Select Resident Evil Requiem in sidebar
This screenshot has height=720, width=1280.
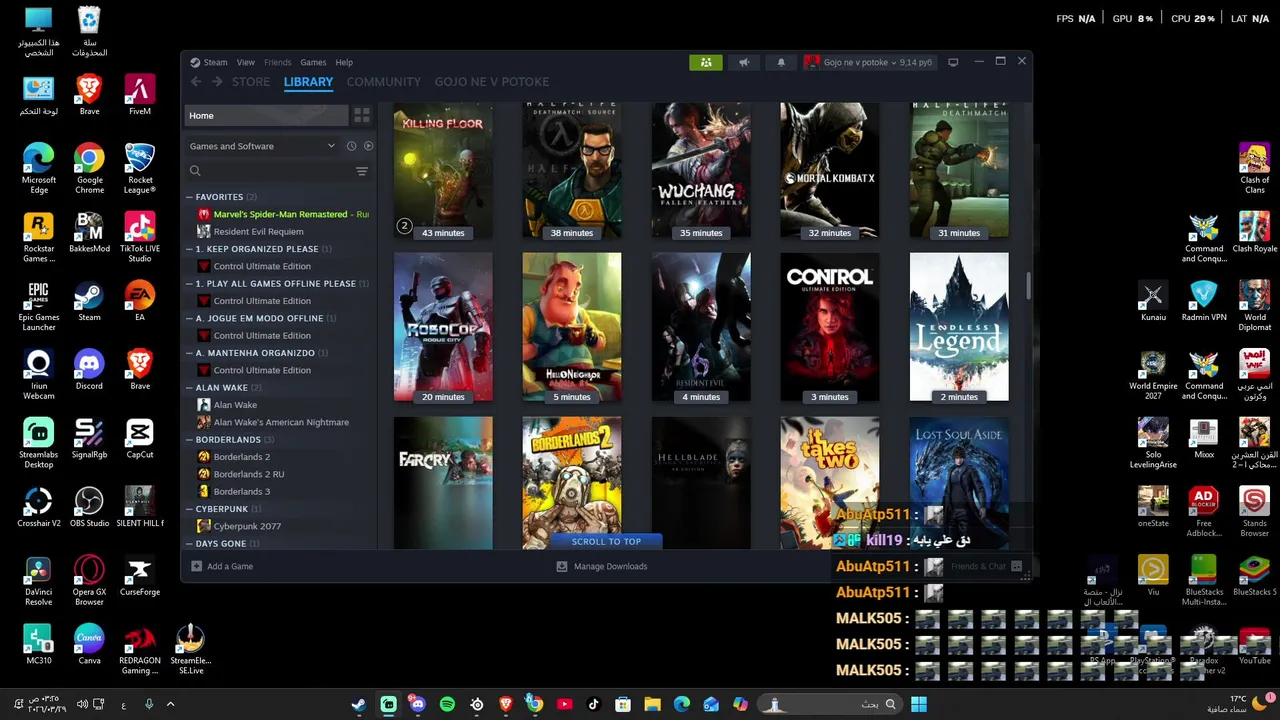pos(258,231)
